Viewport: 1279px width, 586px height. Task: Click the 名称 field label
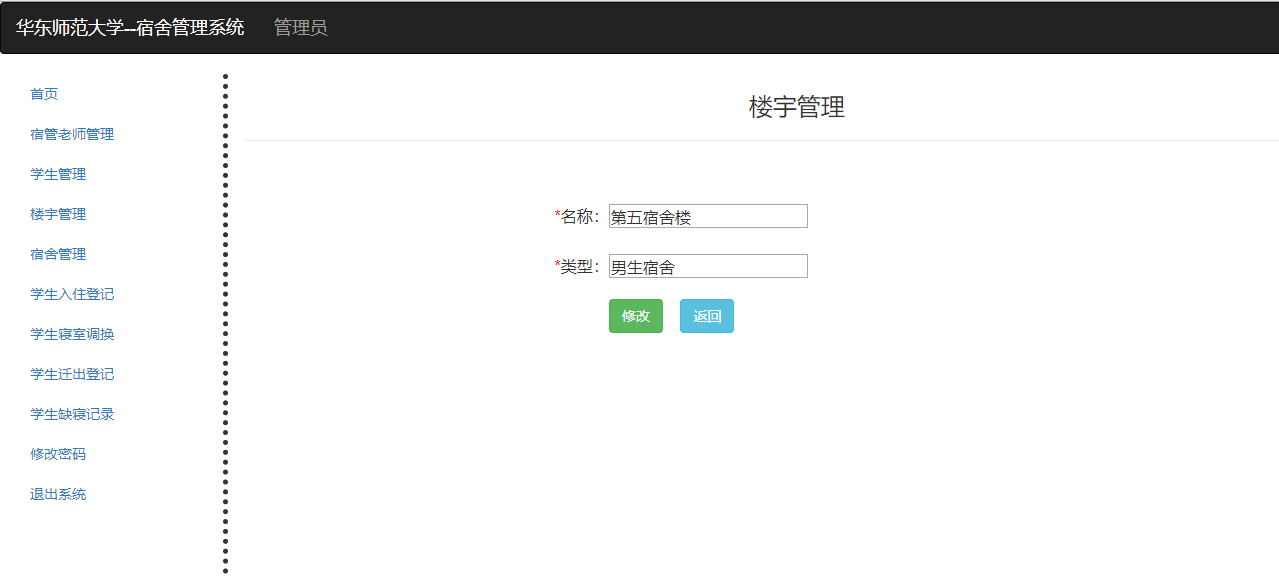pyautogui.click(x=577, y=216)
